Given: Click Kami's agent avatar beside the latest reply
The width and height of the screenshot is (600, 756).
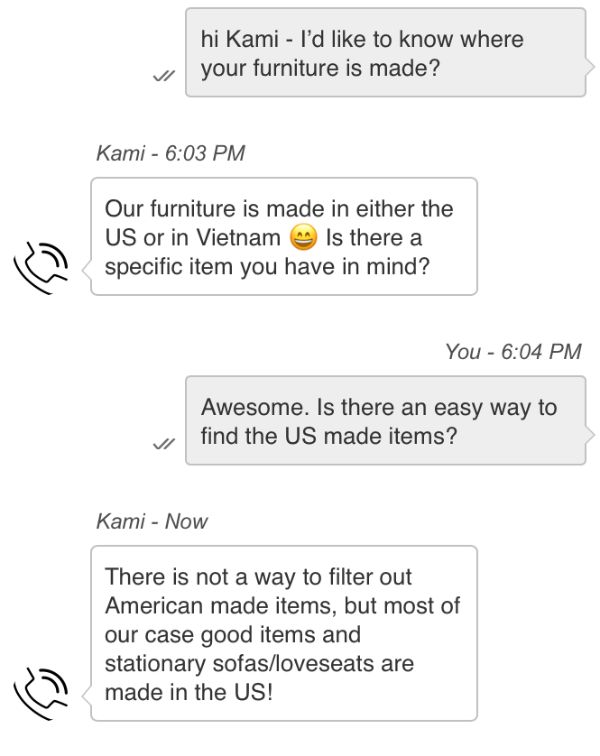Looking at the screenshot, I should pos(41,693).
